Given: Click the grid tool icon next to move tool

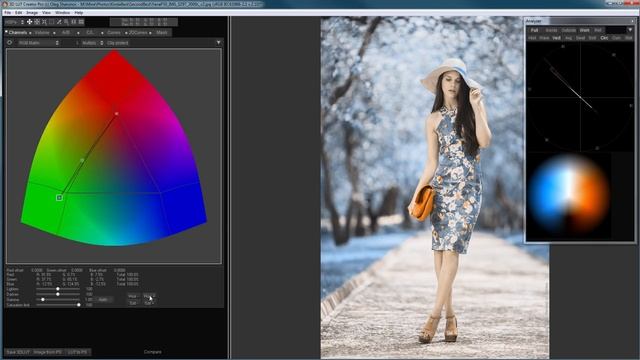Looking at the screenshot, I should point(37,22).
